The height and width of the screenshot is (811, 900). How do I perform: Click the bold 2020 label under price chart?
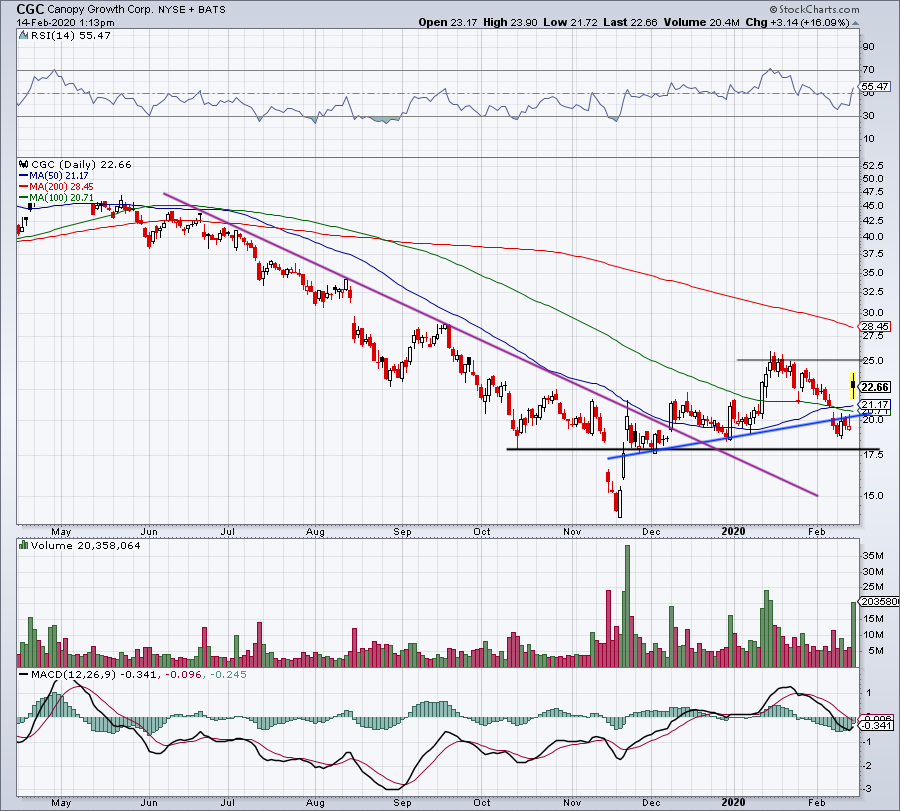[733, 531]
